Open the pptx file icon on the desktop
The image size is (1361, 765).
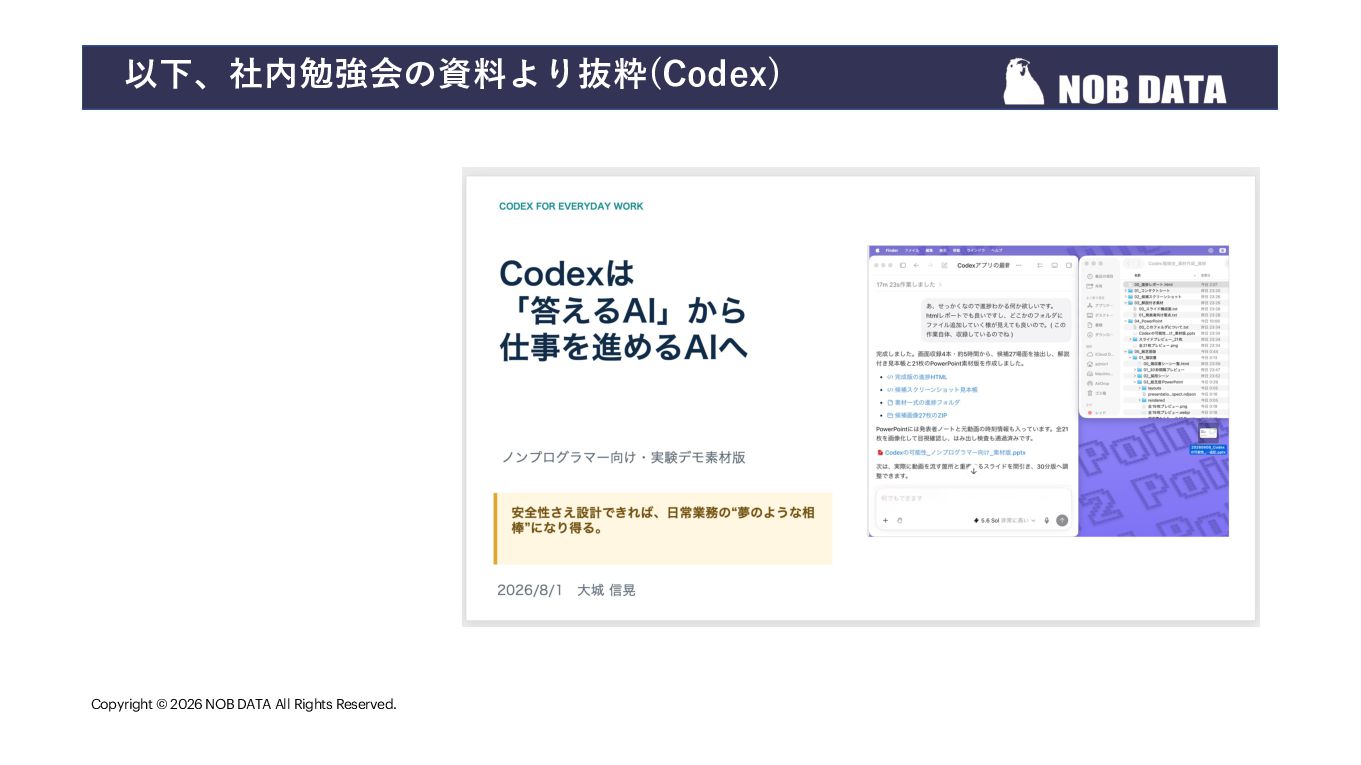click(x=1208, y=435)
